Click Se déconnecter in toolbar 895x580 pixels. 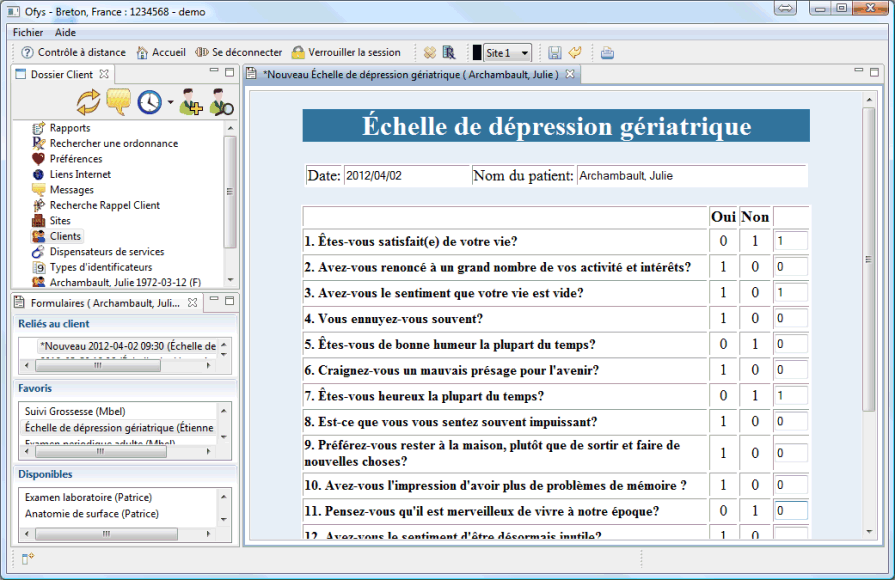click(239, 53)
